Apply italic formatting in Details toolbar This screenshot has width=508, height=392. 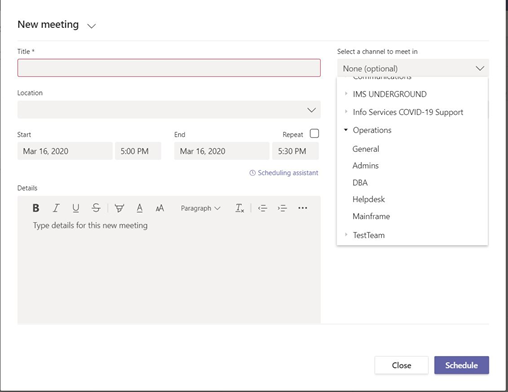pos(56,208)
